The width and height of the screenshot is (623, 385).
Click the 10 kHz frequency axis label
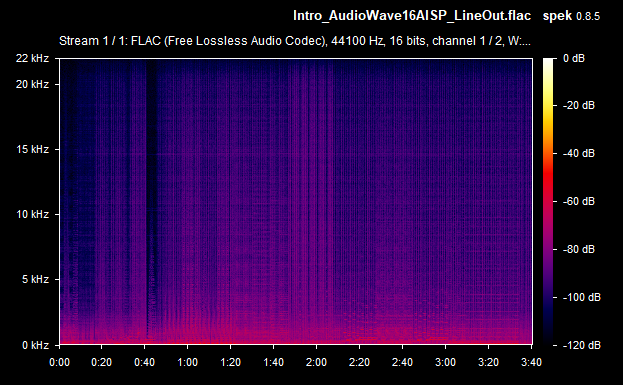(32, 214)
